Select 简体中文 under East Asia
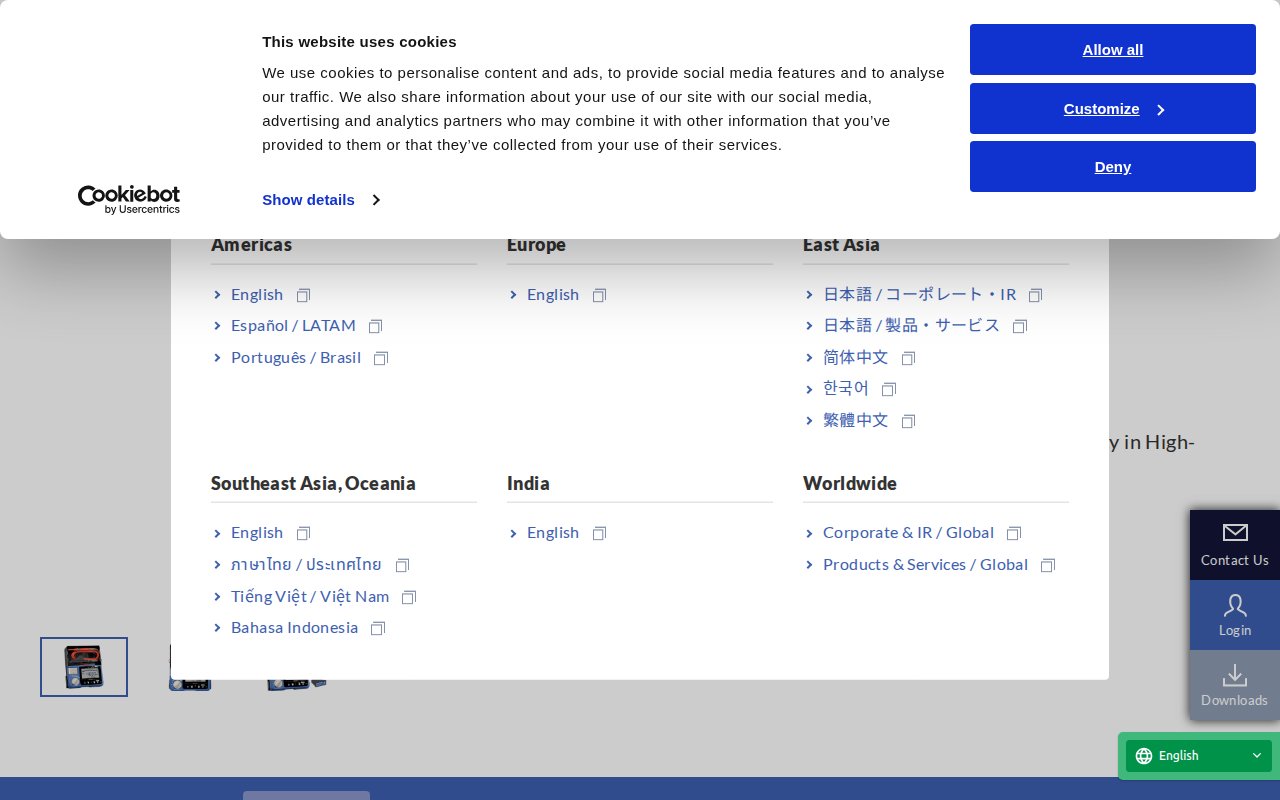This screenshot has height=800, width=1280. coord(855,357)
